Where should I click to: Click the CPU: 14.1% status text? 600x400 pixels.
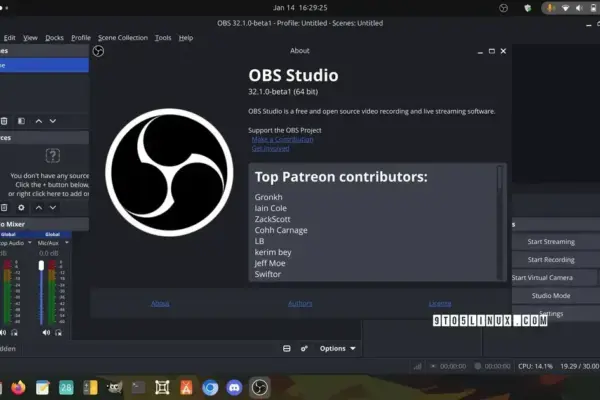[535, 366]
